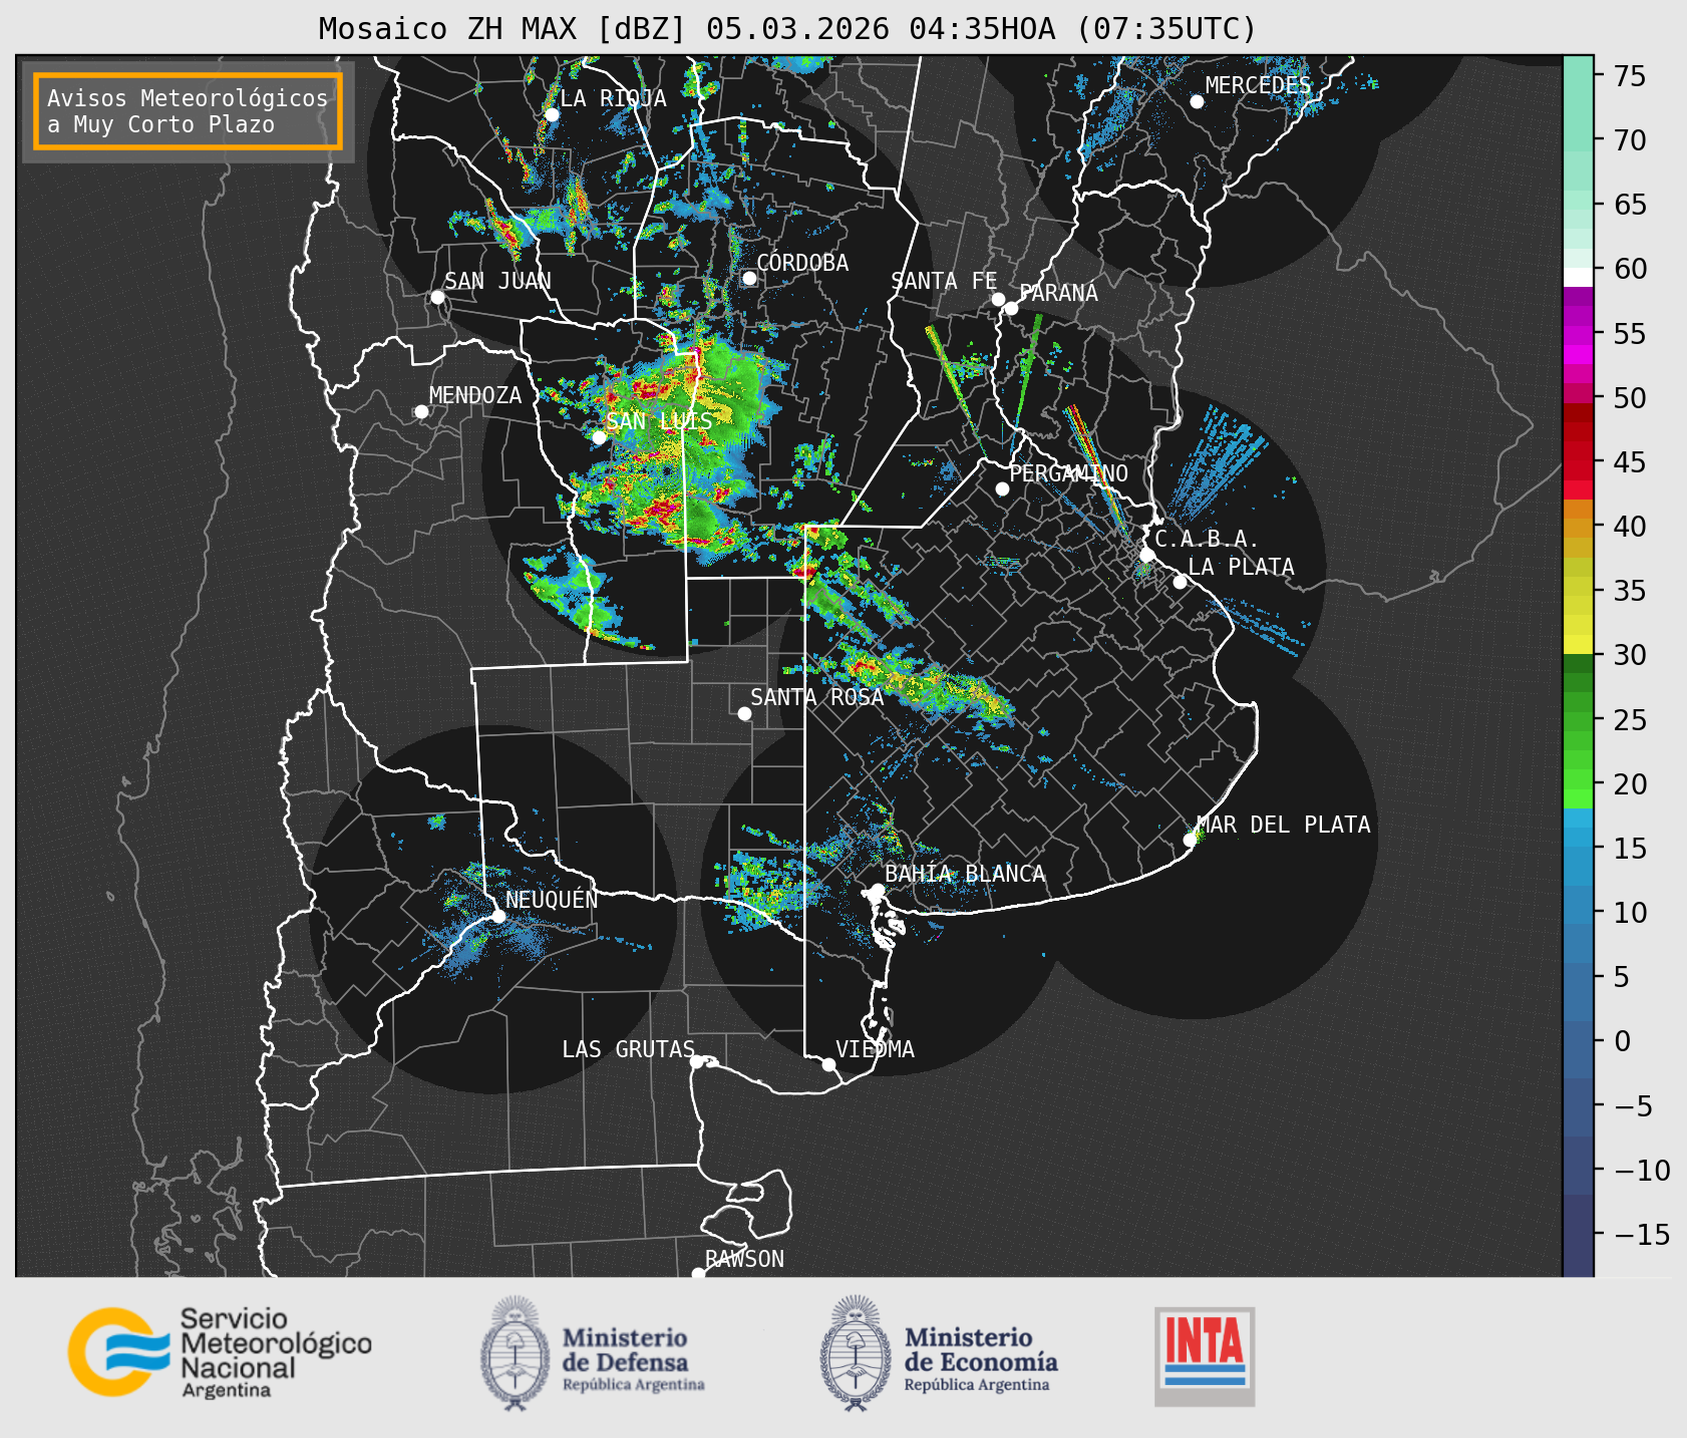
Task: Click the Bahía Blanca city label
Action: point(964,874)
